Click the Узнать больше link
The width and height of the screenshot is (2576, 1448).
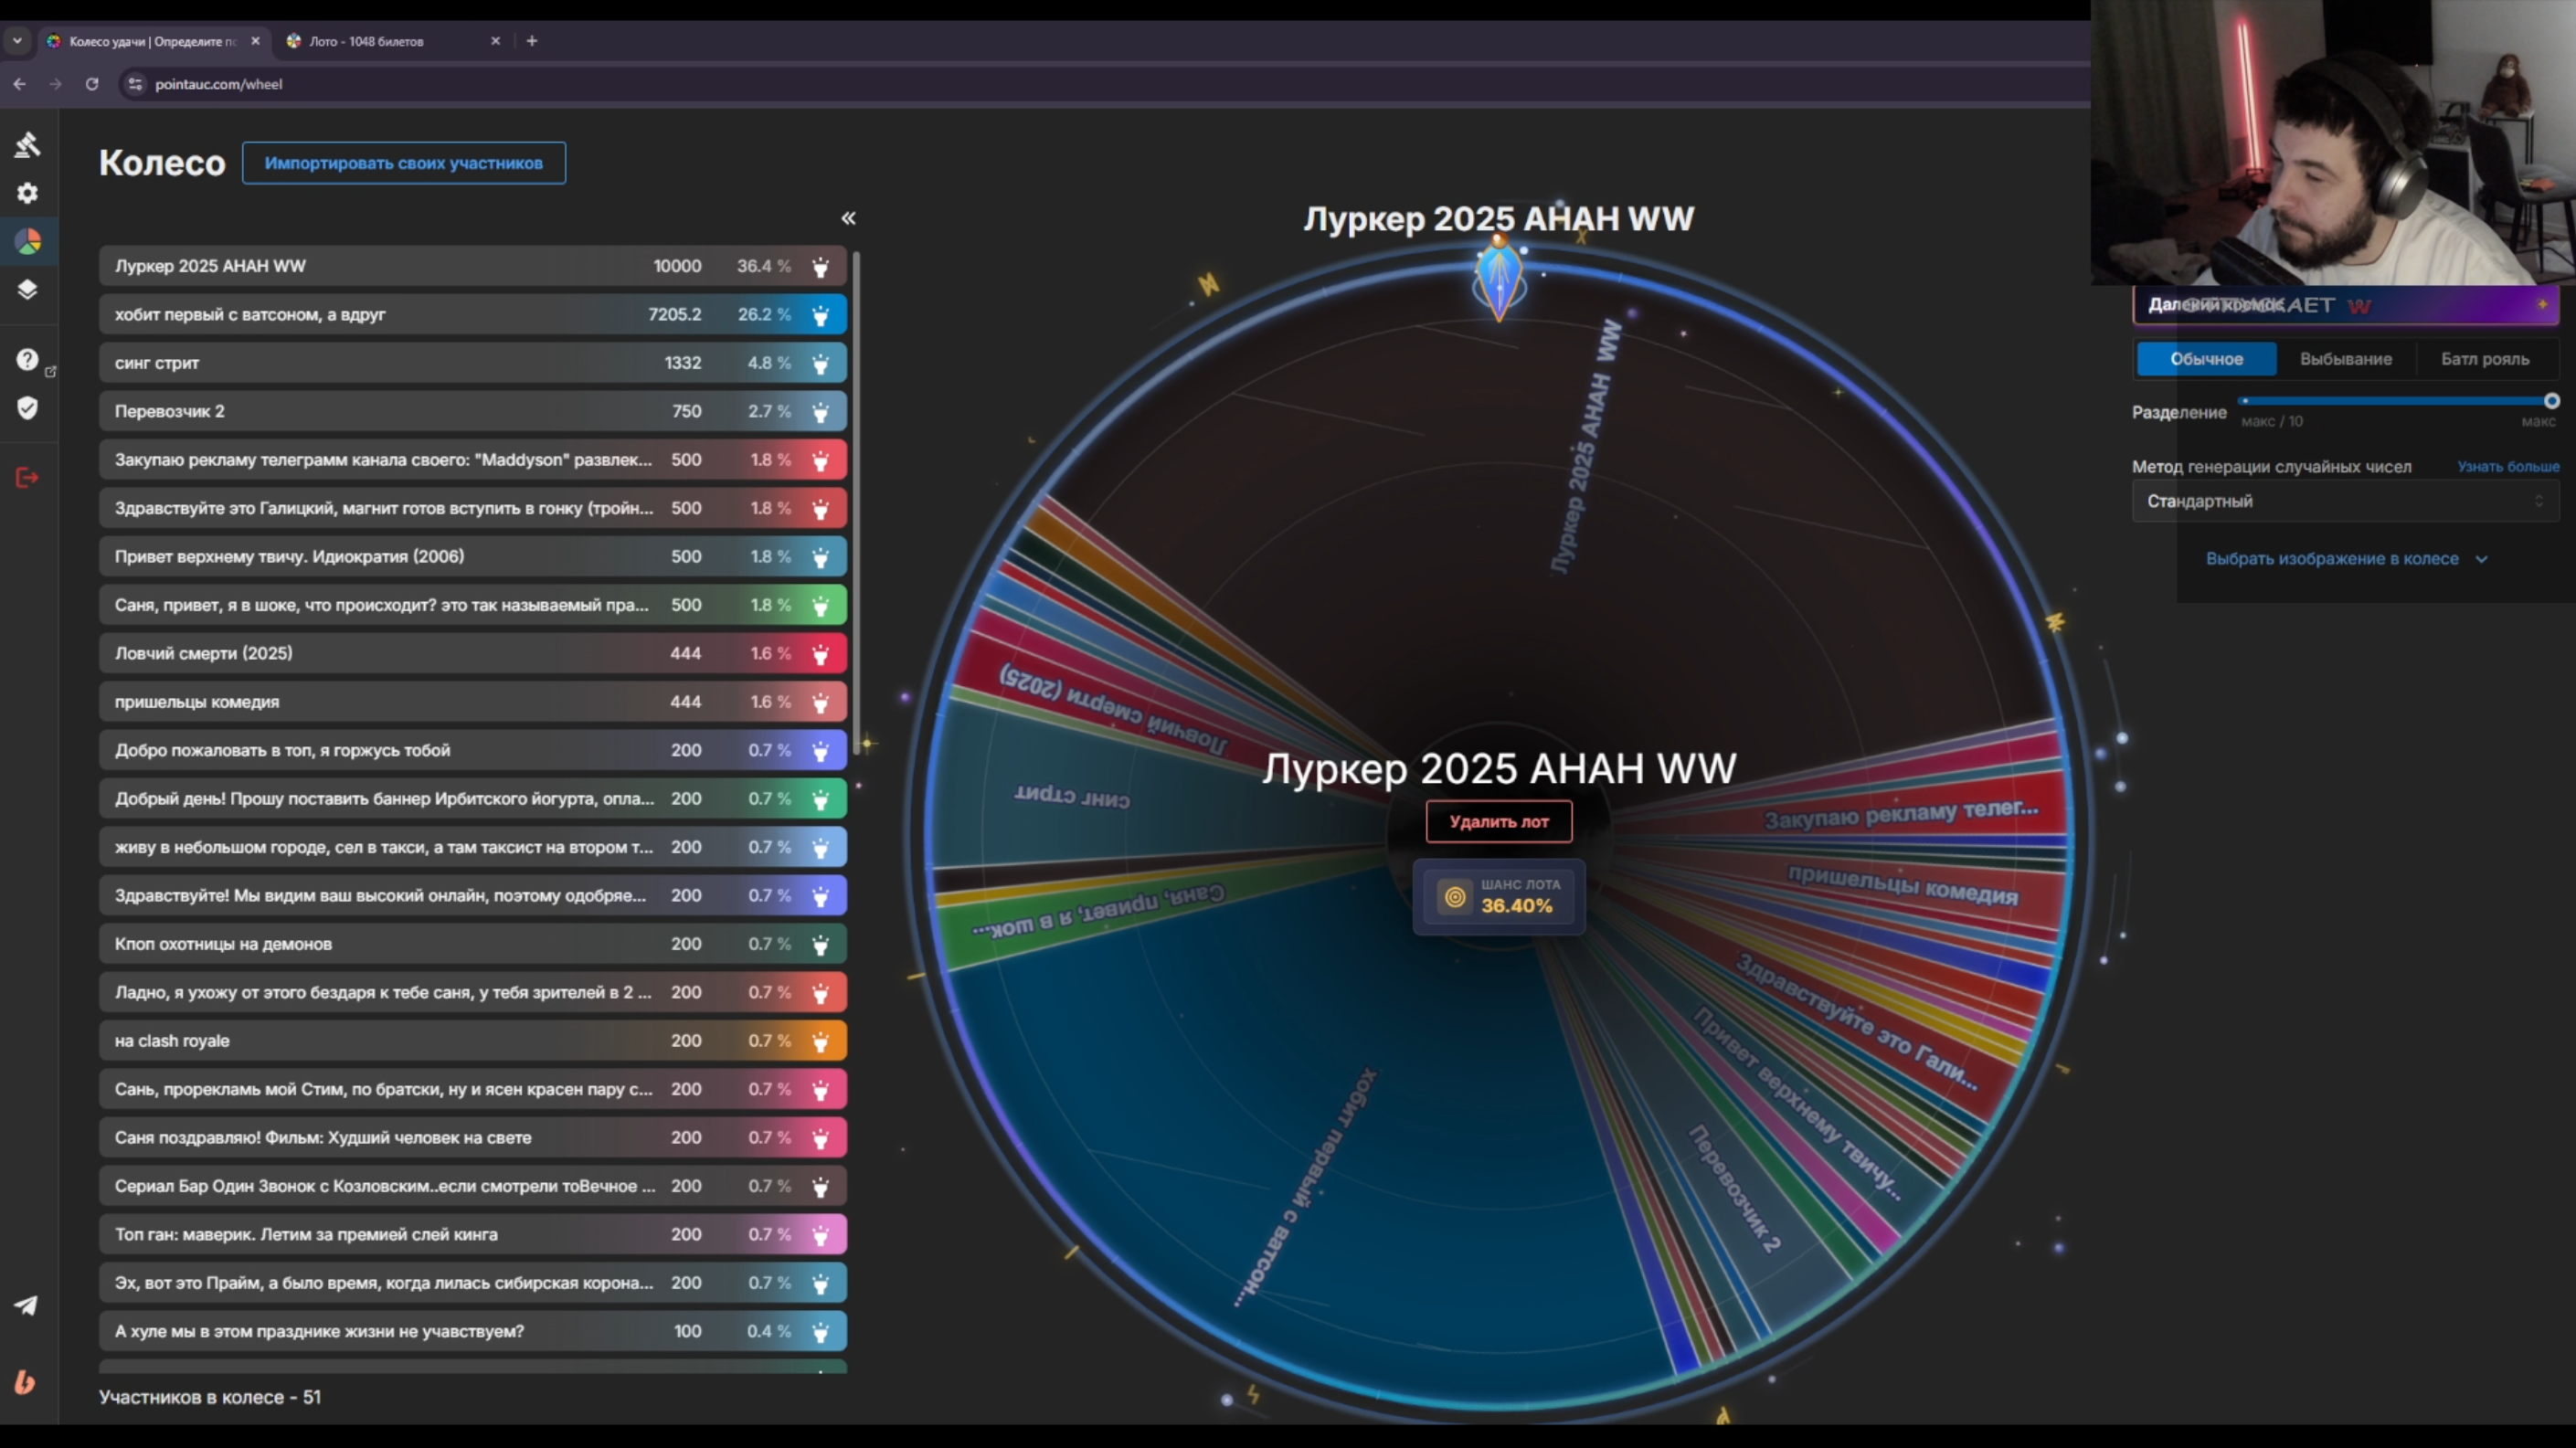pos(2507,467)
